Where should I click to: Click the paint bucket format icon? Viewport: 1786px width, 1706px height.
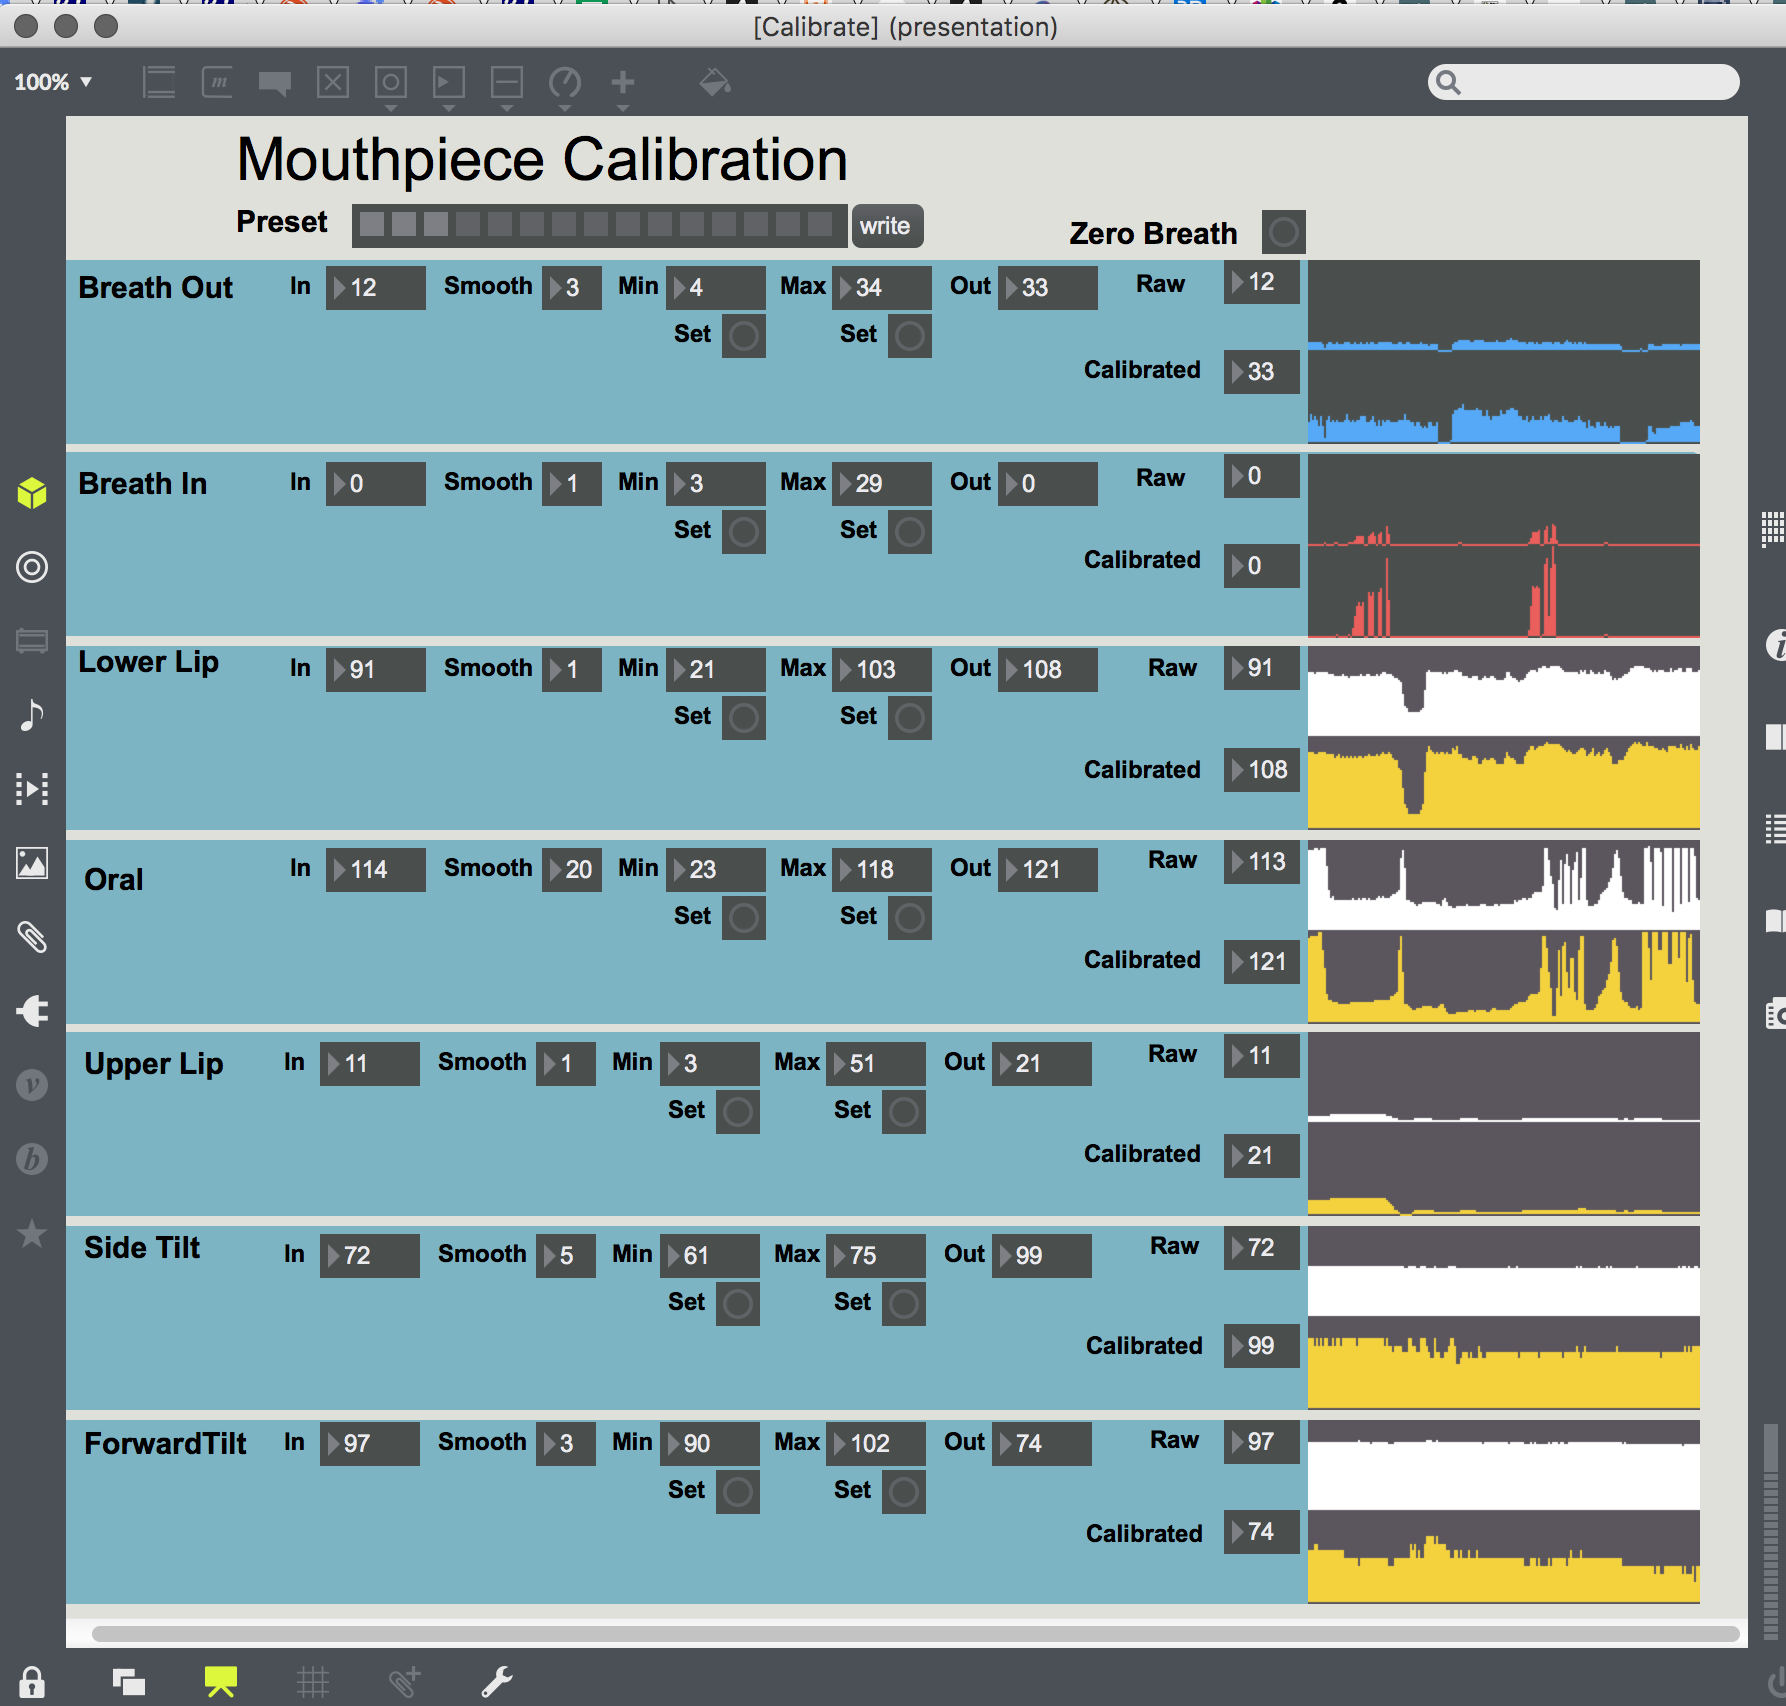(x=715, y=82)
